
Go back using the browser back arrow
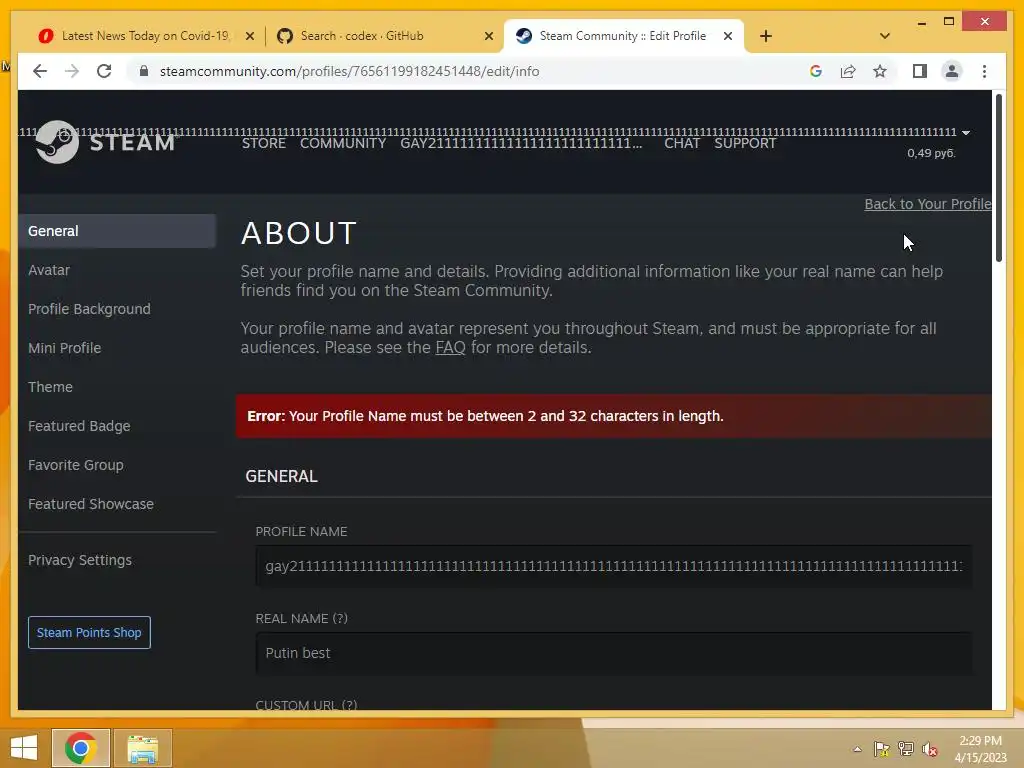[40, 71]
